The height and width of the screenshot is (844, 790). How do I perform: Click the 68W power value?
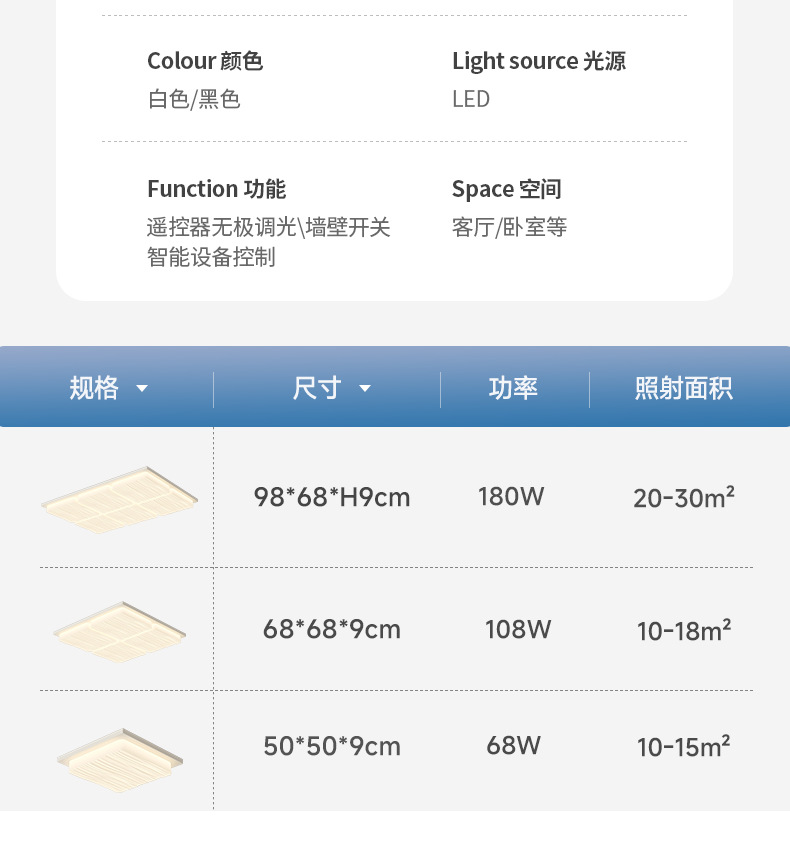[x=514, y=745]
